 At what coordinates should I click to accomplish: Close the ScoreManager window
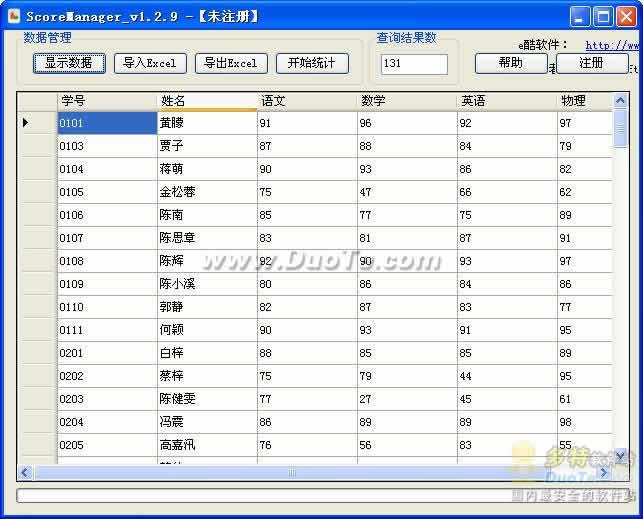click(x=626, y=17)
